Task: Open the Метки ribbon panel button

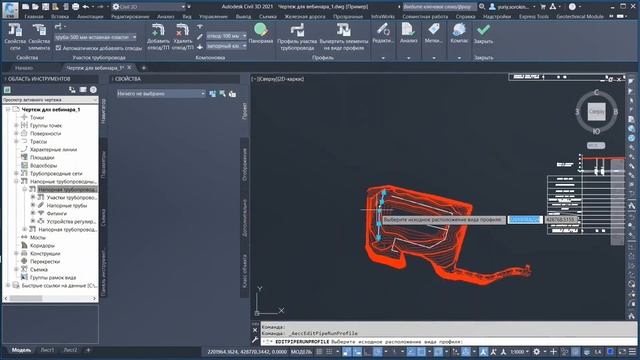Action: pyautogui.click(x=433, y=33)
